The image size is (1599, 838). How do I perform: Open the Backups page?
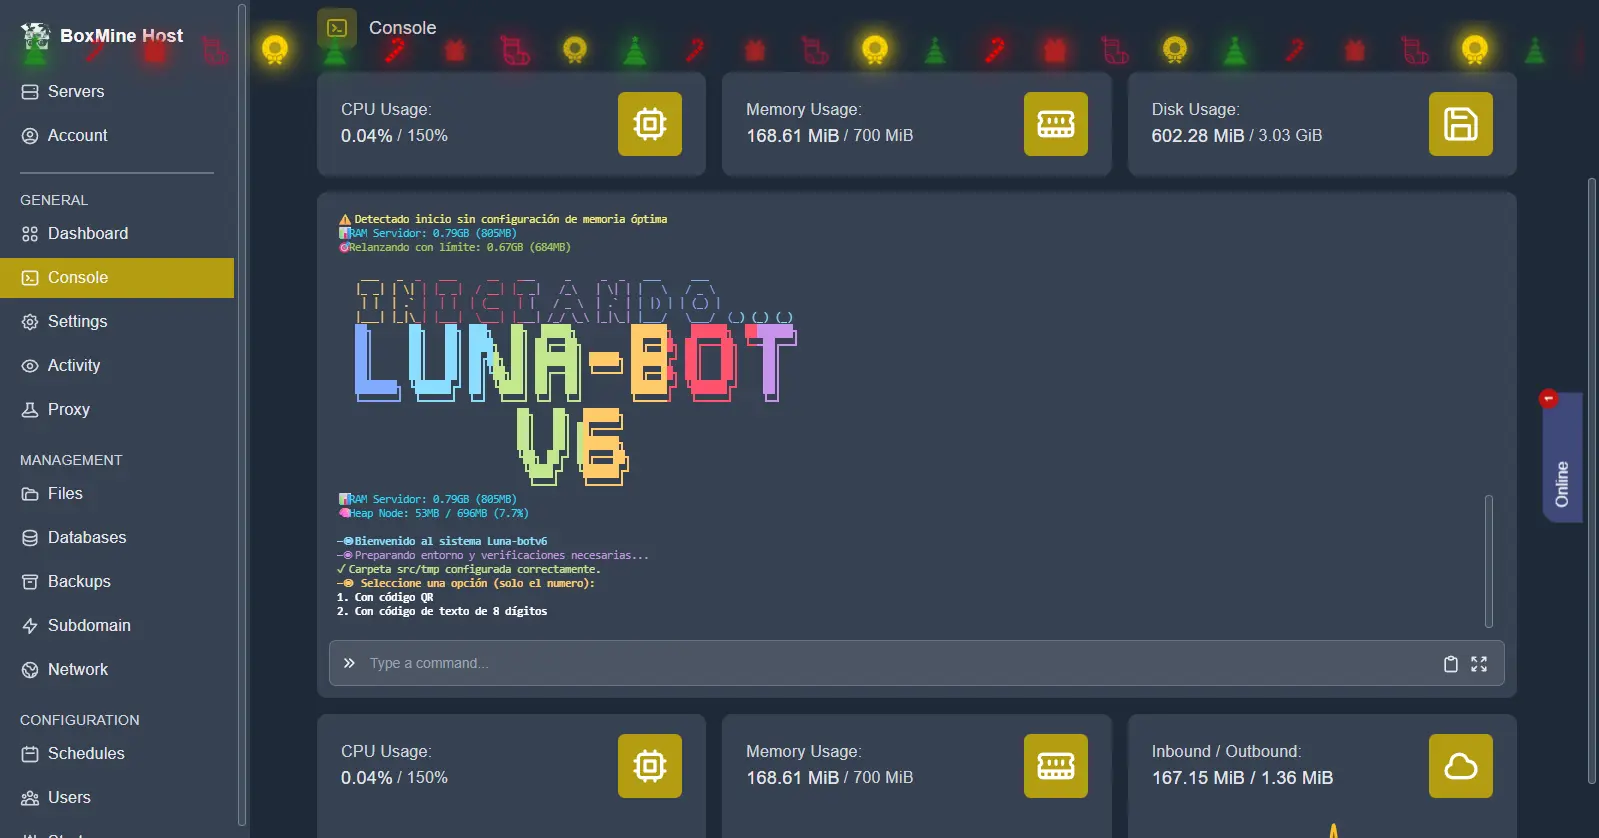click(117, 581)
